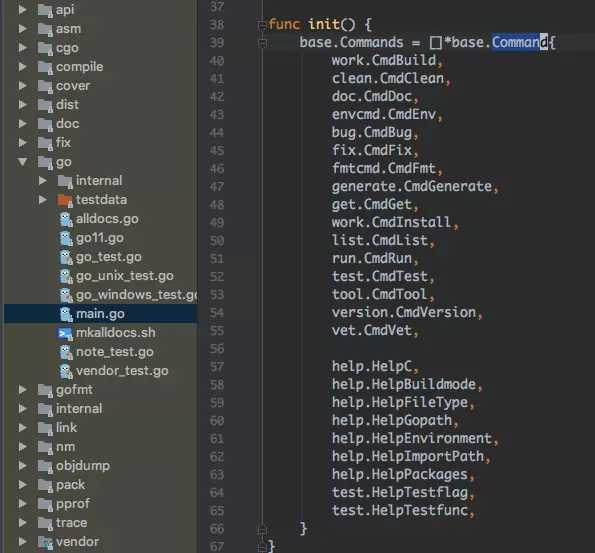Click the main.go gopher file icon

click(x=66, y=314)
